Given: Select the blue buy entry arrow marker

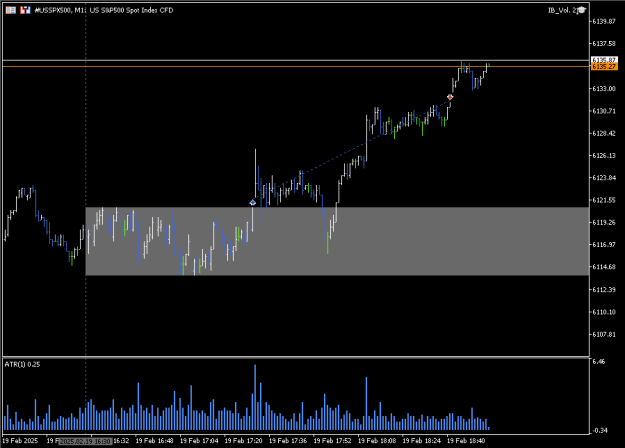Looking at the screenshot, I should pyautogui.click(x=253, y=202).
